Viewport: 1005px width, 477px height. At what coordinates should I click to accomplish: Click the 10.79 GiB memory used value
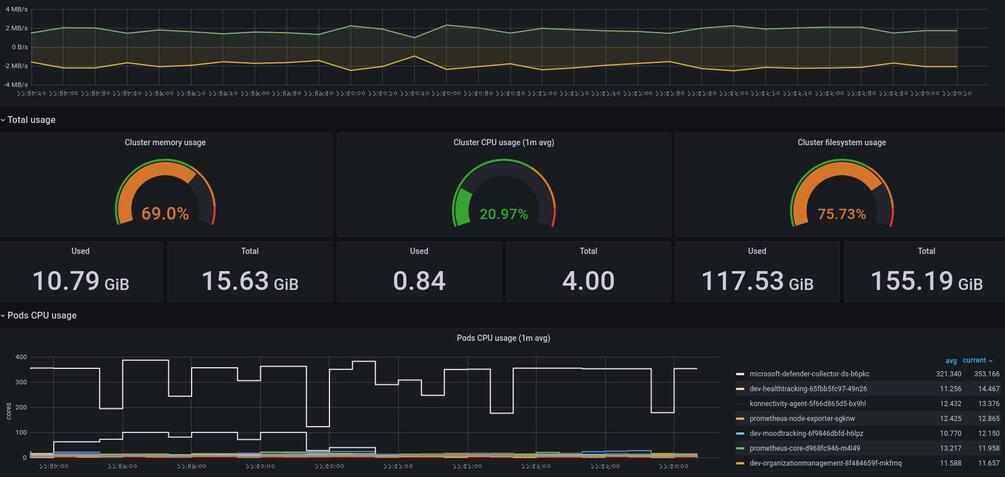(81, 281)
